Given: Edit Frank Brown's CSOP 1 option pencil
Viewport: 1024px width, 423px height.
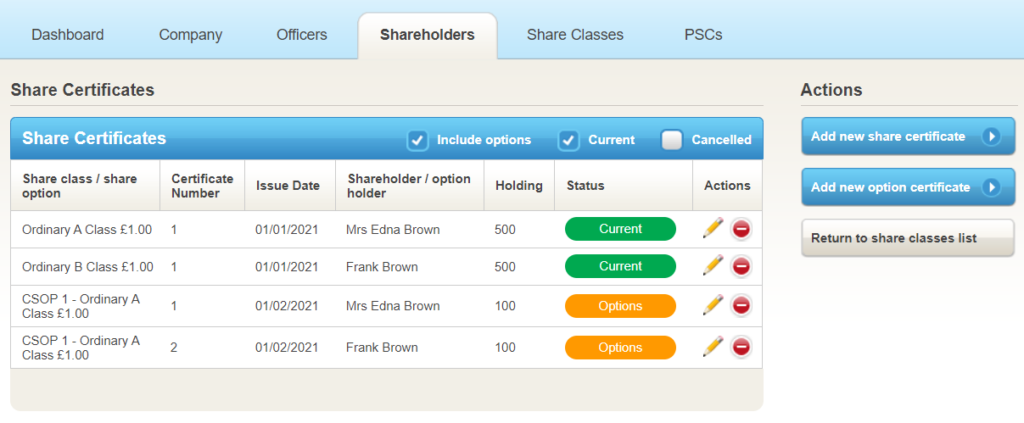Looking at the screenshot, I should [x=712, y=347].
